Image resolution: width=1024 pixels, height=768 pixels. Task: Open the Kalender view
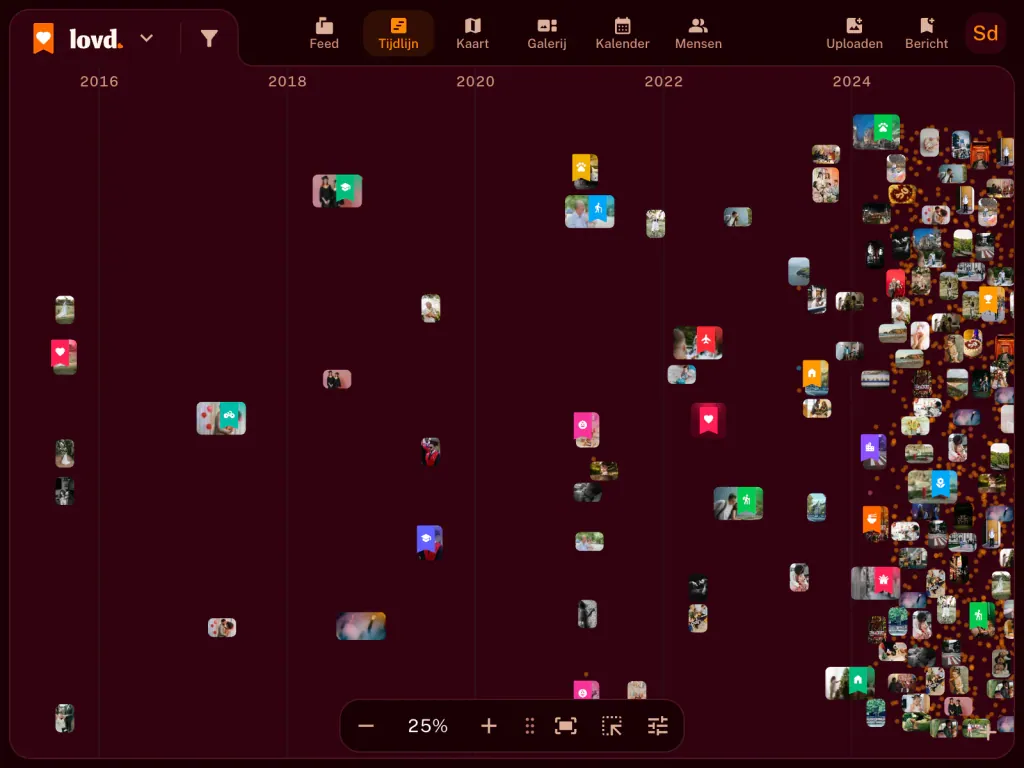pyautogui.click(x=622, y=34)
